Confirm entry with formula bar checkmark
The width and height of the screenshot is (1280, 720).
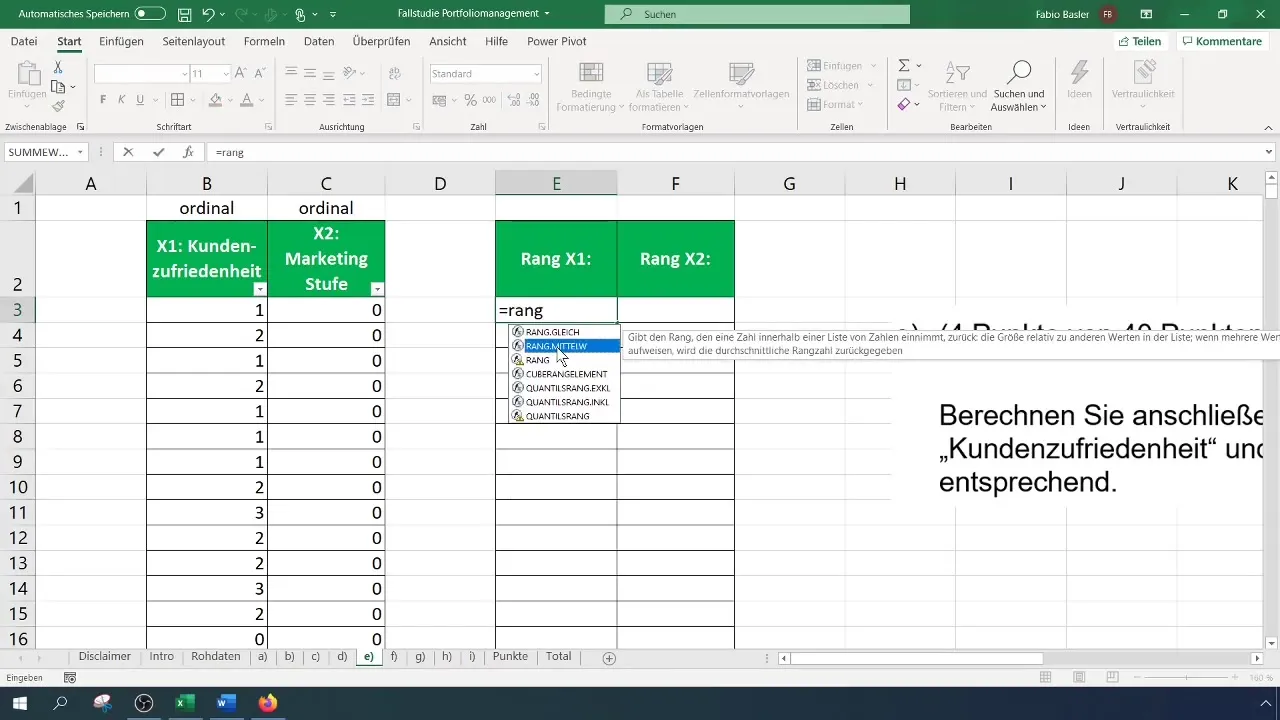(158, 153)
